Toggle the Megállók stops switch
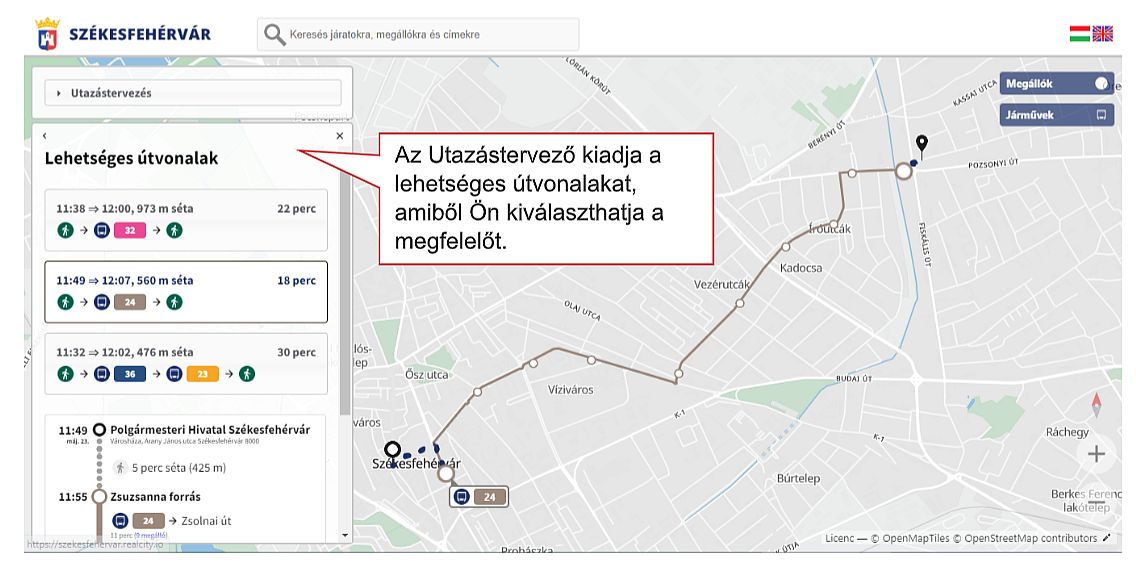Screen dimensions: 1136x569 coord(1101,84)
